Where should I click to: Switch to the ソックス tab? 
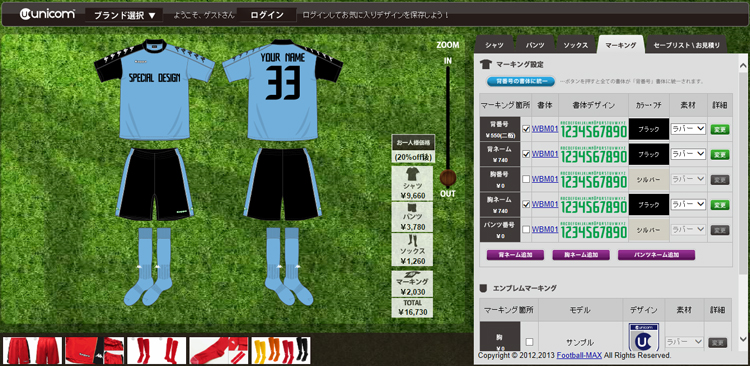tap(575, 45)
